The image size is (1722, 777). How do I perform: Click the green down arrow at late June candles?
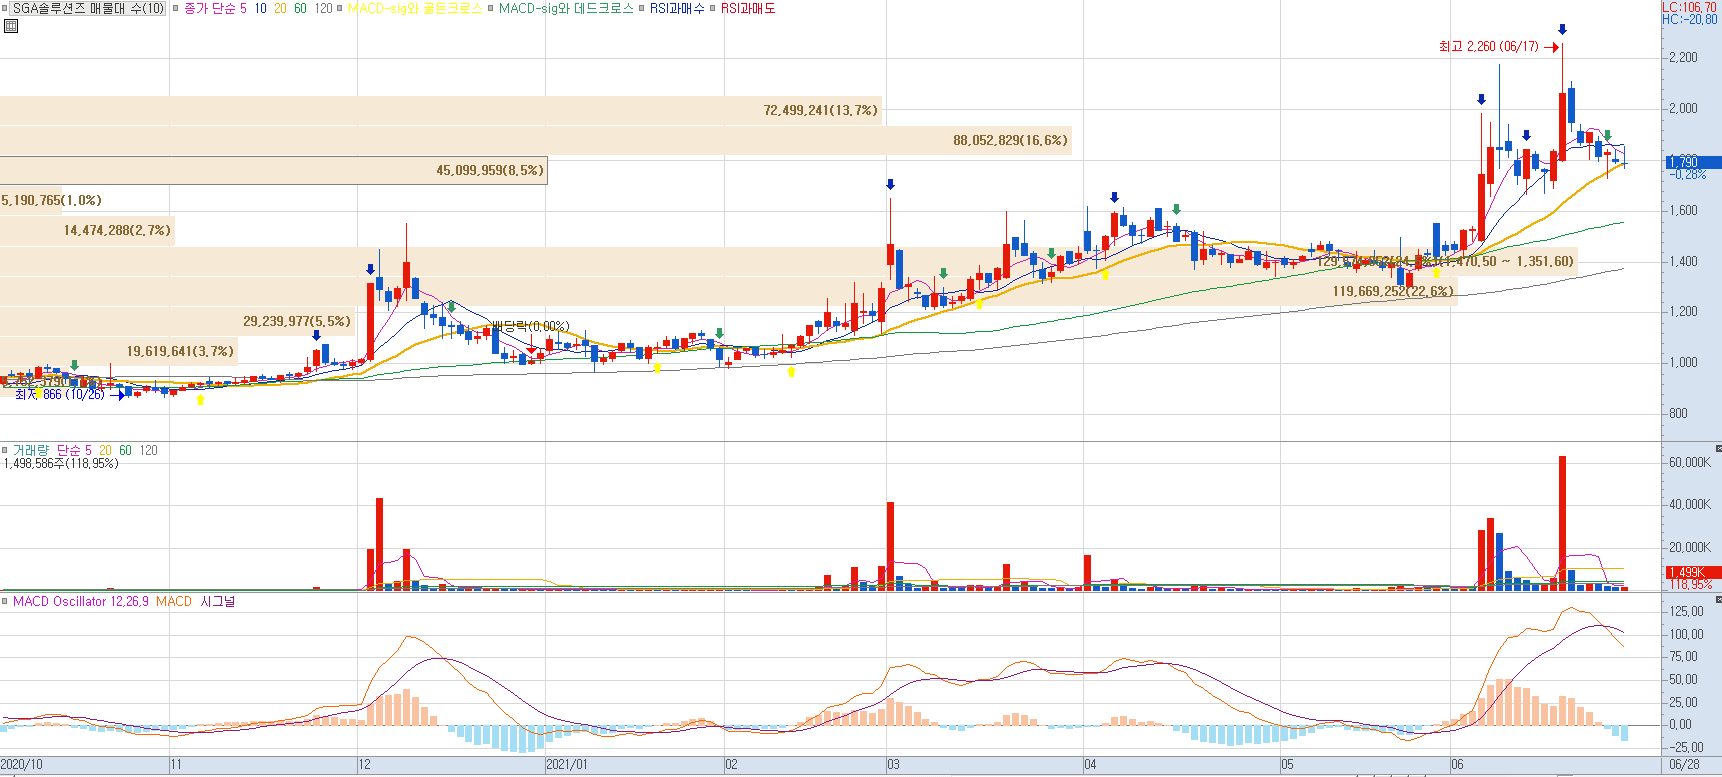(x=1607, y=135)
